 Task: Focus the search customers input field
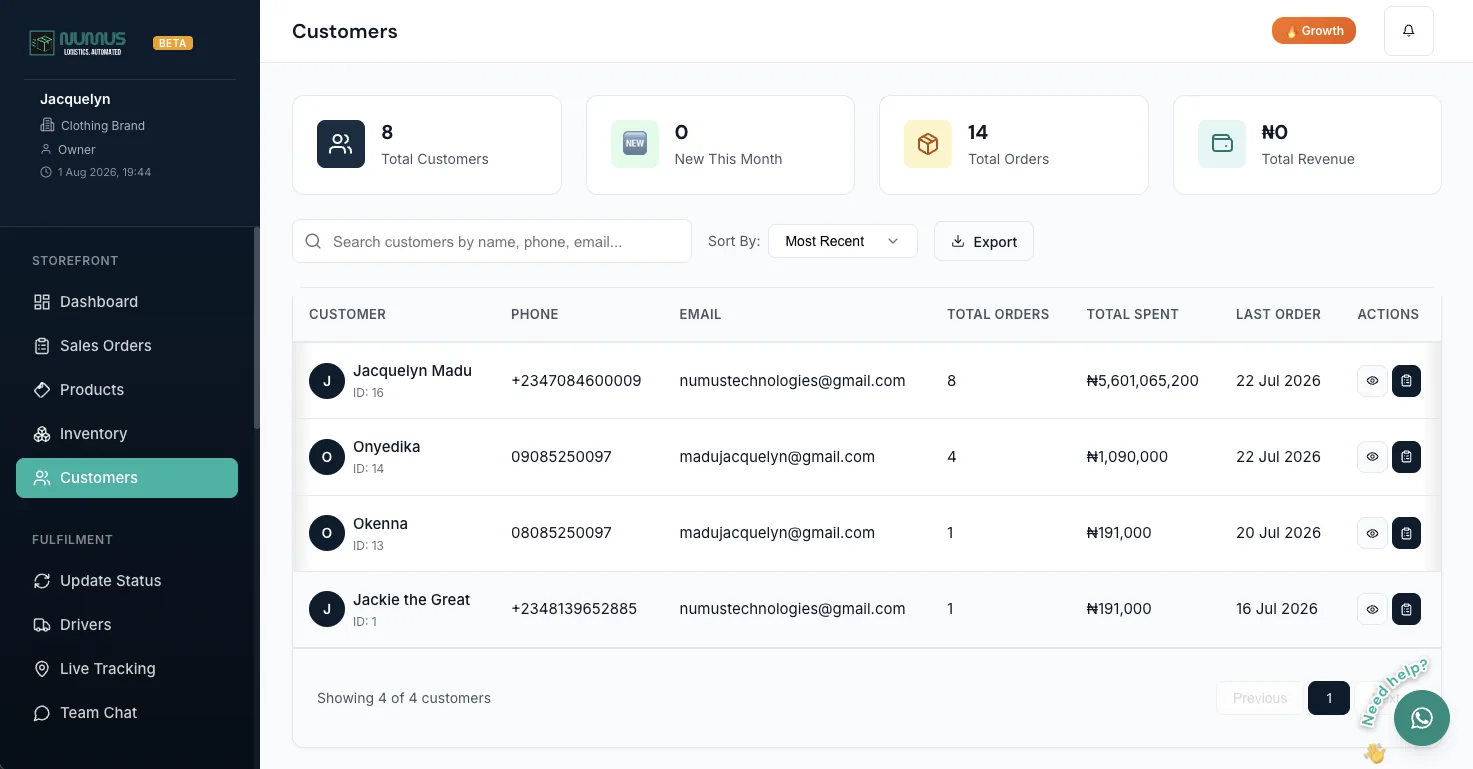pos(492,241)
